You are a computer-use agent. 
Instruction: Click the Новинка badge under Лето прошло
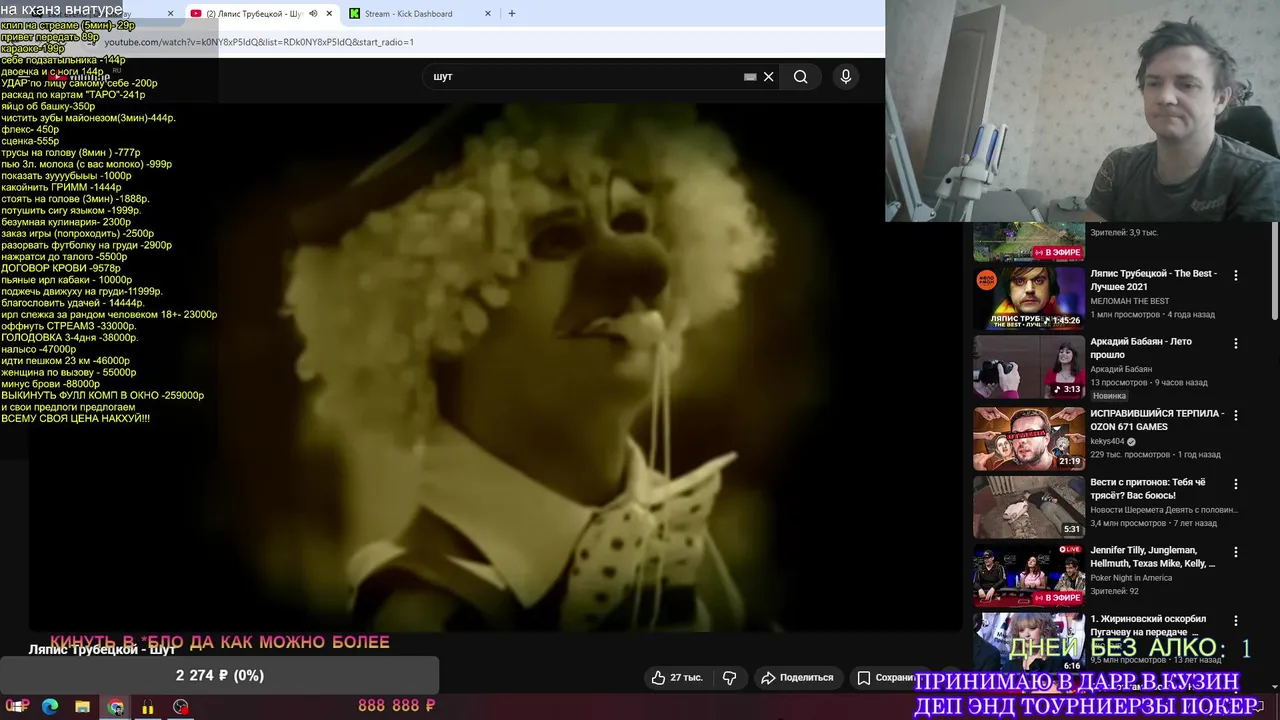pyautogui.click(x=1109, y=396)
